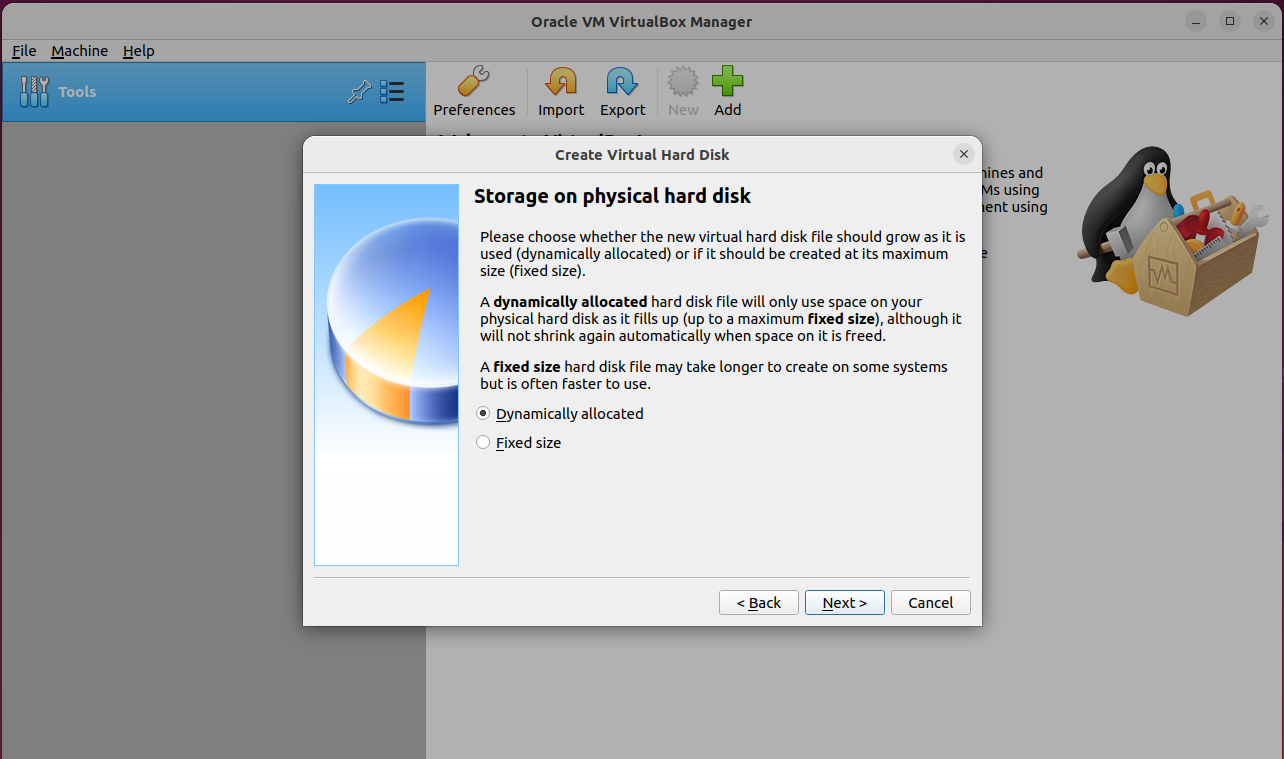The height and width of the screenshot is (759, 1284).
Task: Click the Import appliance icon
Action: click(x=561, y=82)
